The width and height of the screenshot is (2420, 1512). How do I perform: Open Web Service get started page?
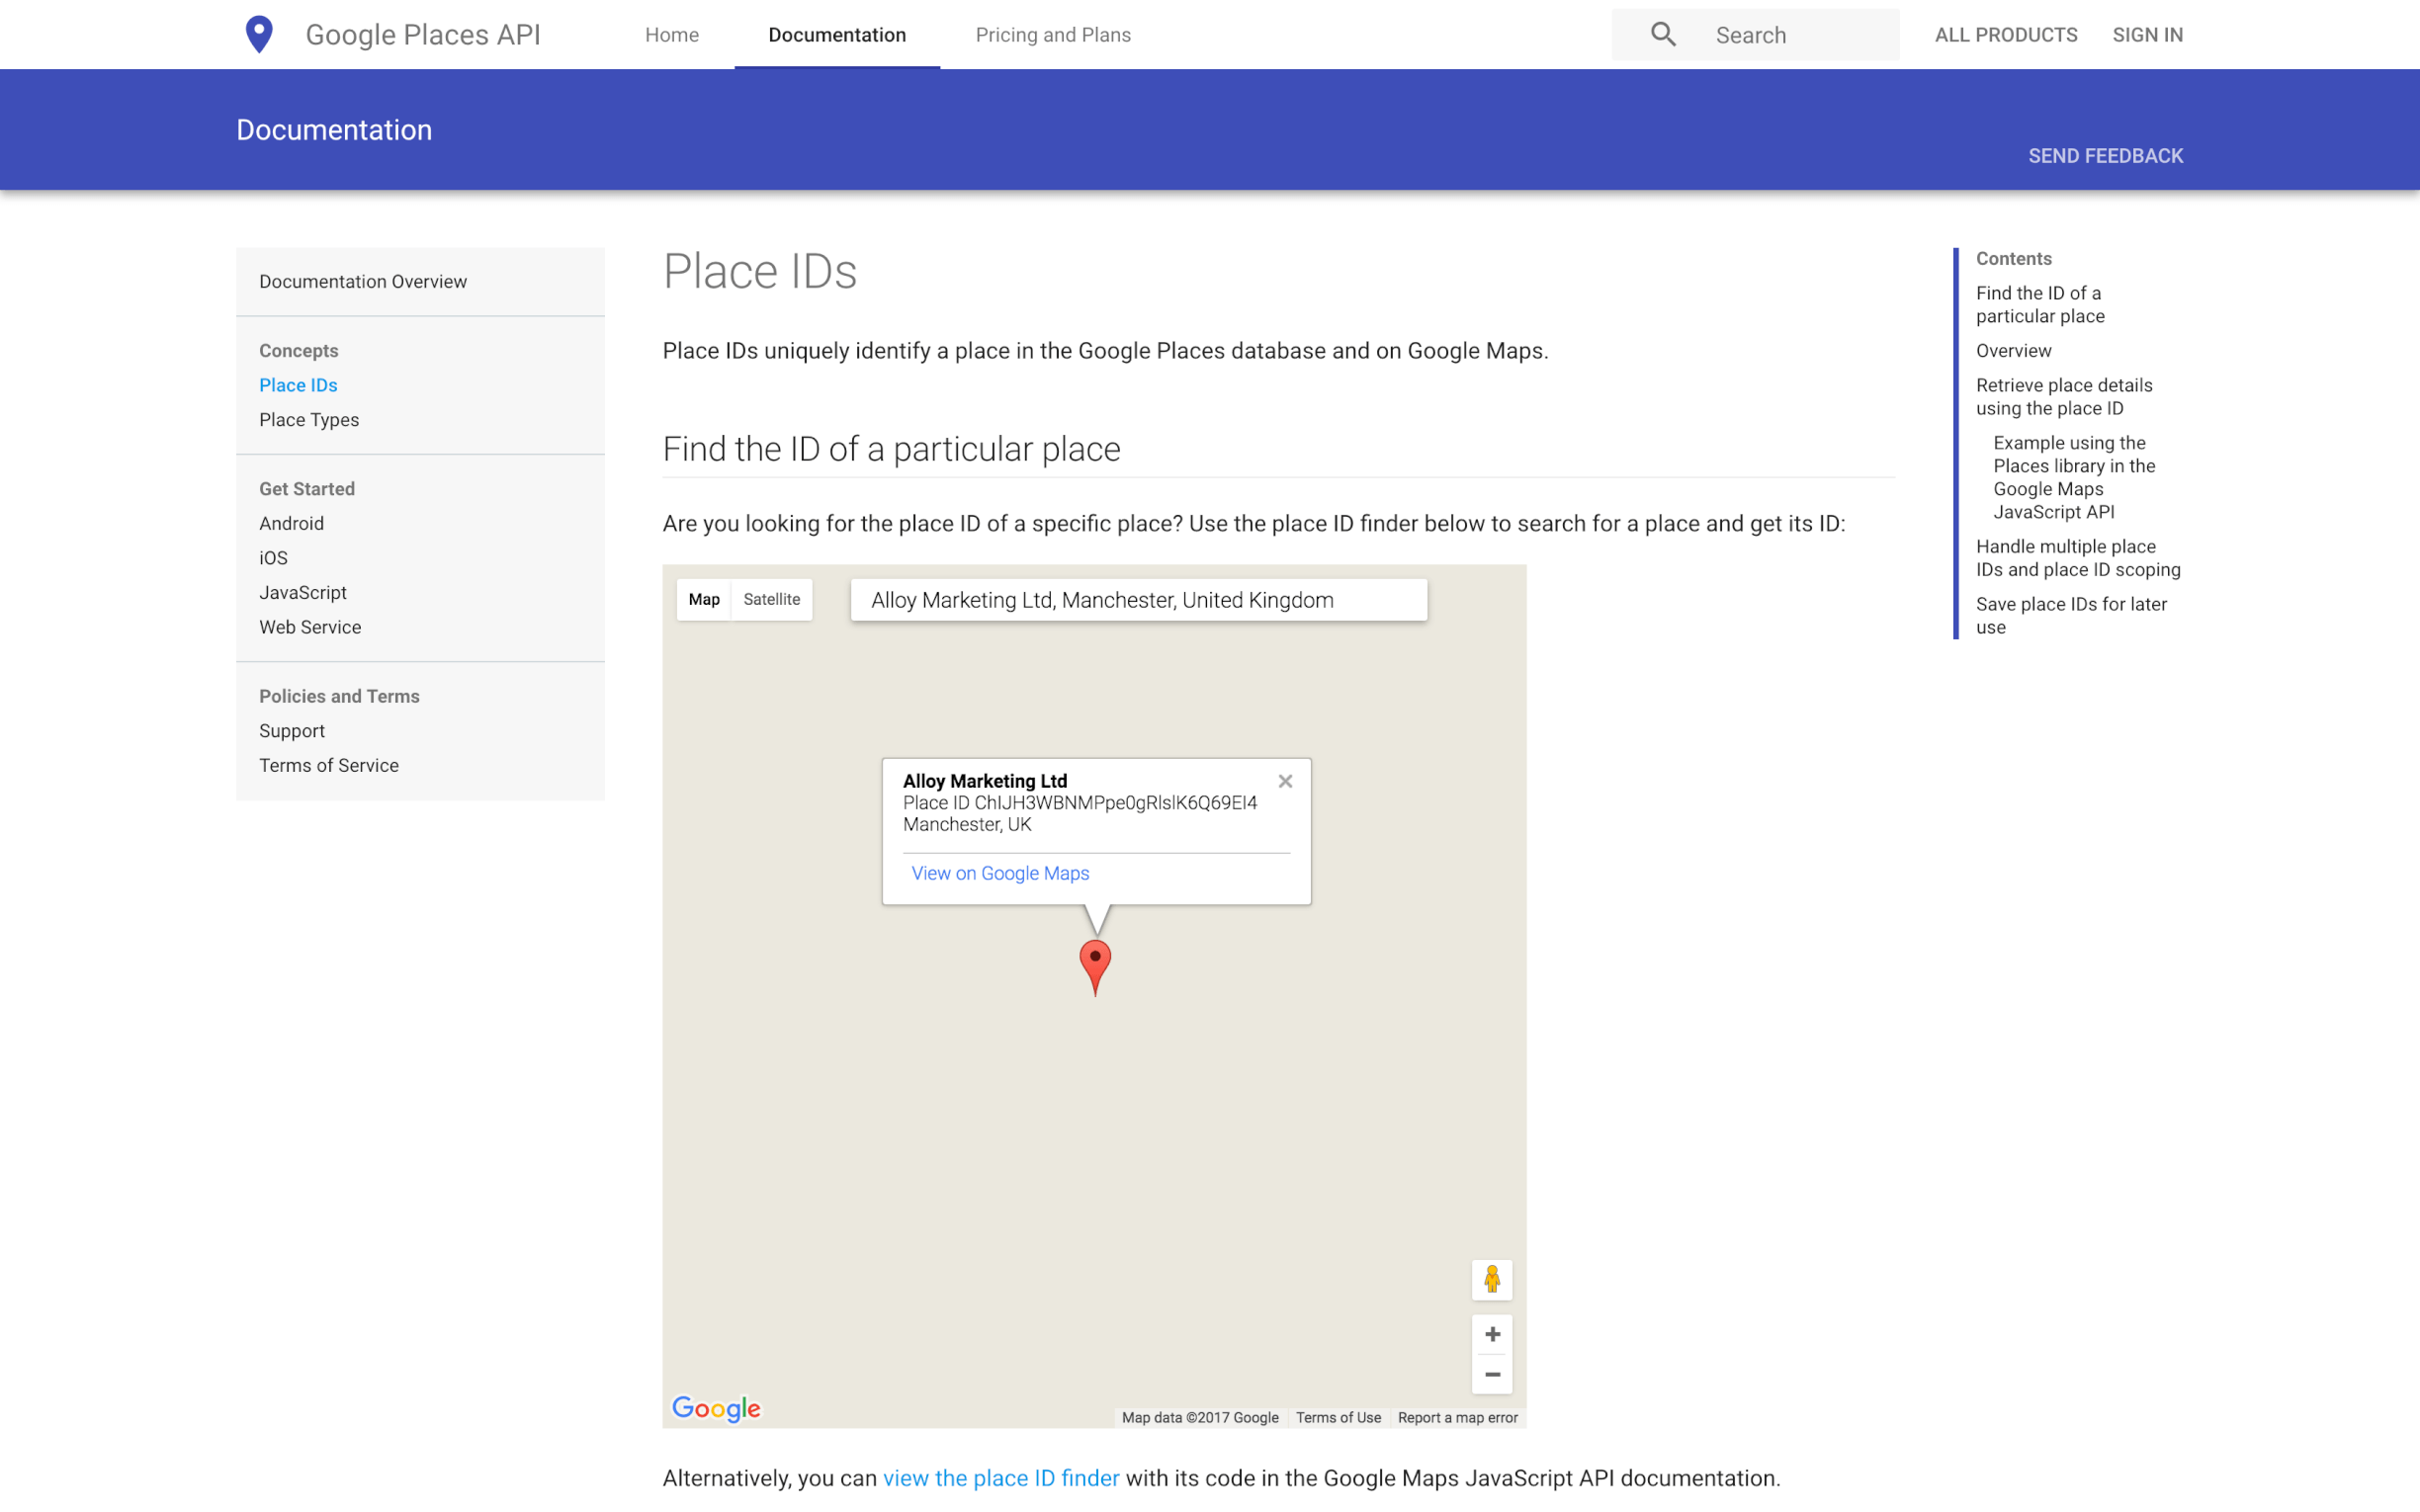[x=310, y=627]
